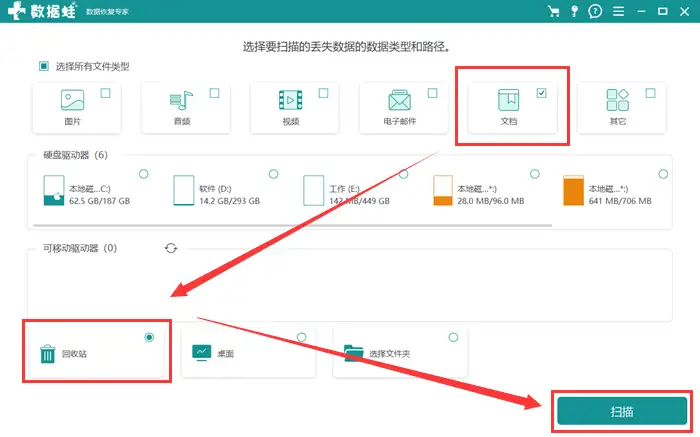Click the 工作 (E:) drive icon
The image size is (700, 437).
[313, 191]
